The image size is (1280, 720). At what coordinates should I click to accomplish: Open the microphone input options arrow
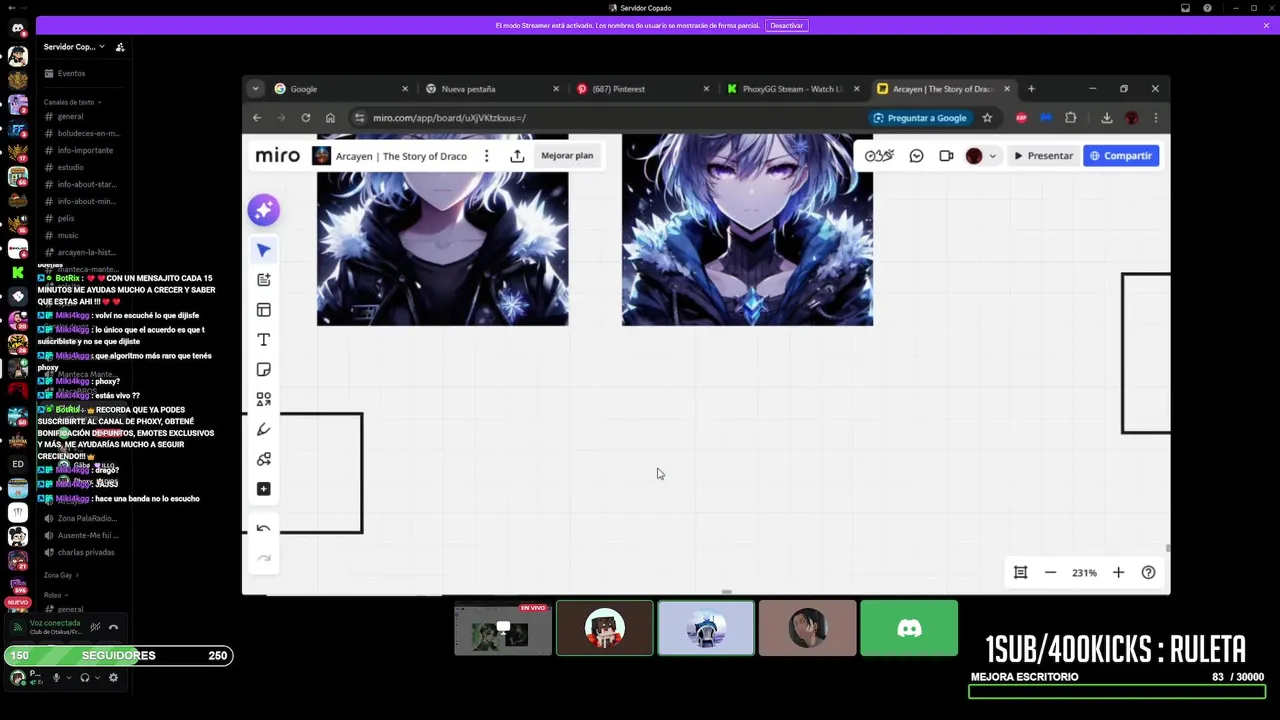click(x=68, y=677)
